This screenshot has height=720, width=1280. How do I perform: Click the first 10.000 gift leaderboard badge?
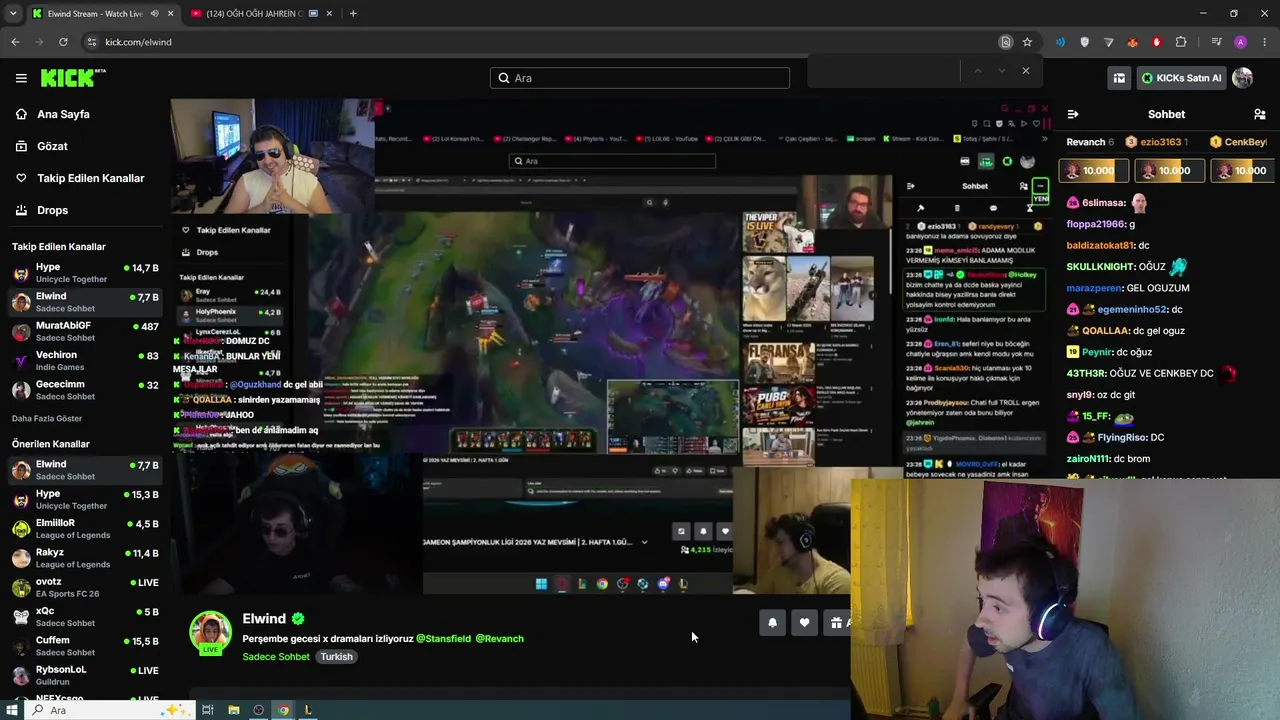pyautogui.click(x=1094, y=171)
